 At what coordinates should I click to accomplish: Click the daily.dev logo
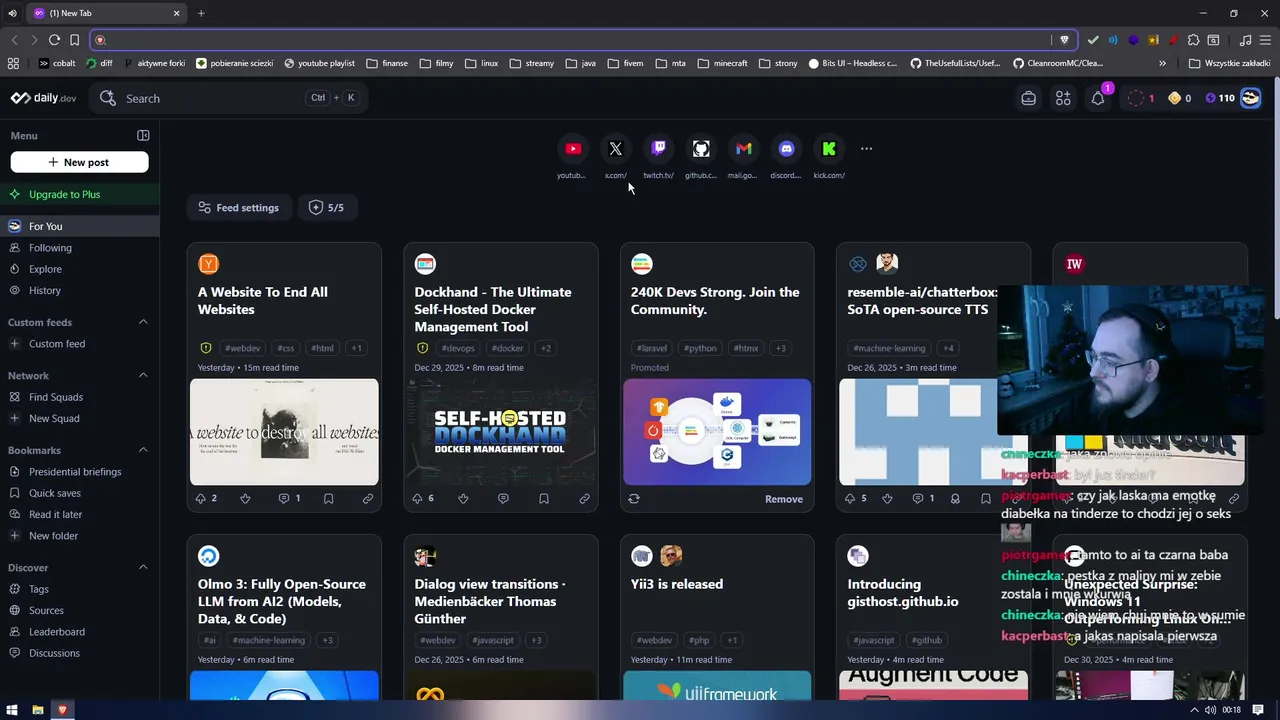(44, 98)
